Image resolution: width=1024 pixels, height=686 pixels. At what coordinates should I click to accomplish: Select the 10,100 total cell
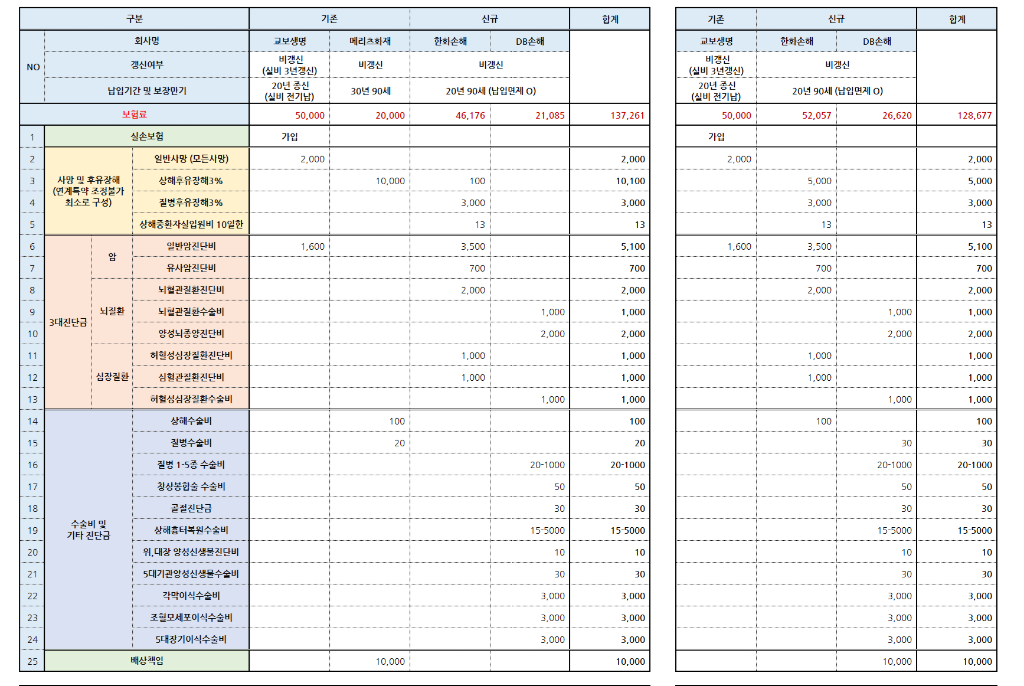pos(610,181)
